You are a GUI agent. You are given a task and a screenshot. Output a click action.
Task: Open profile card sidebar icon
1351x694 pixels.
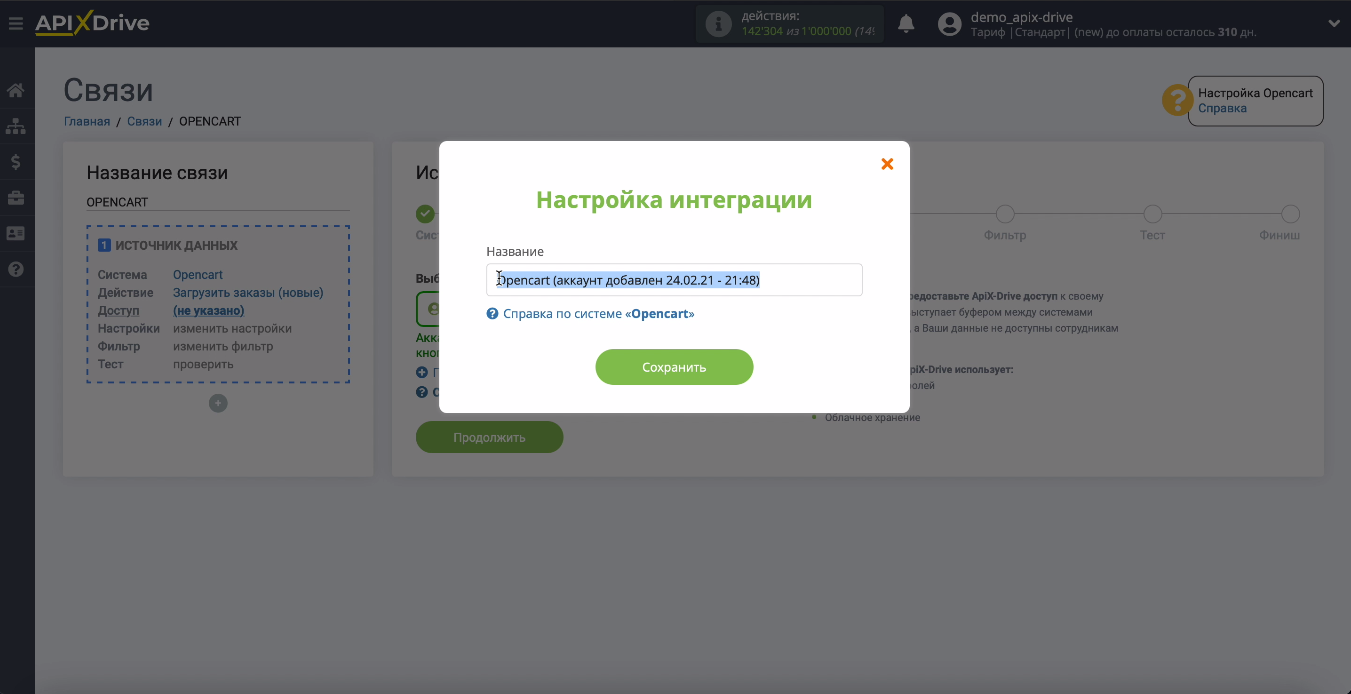16,233
